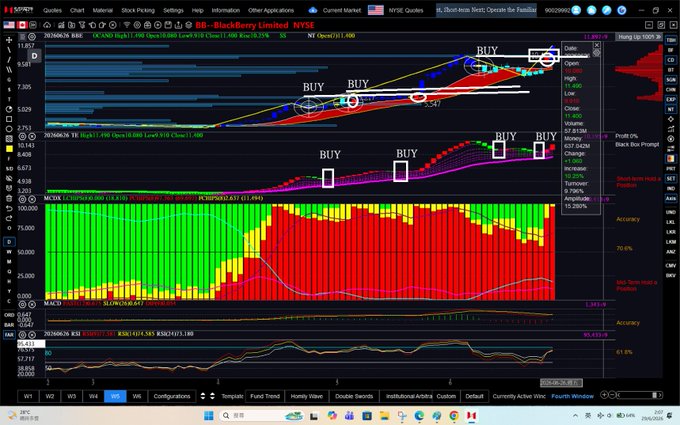Click the play circle icon in the toolbar
This screenshot has width=680, height=425.
(157, 25)
